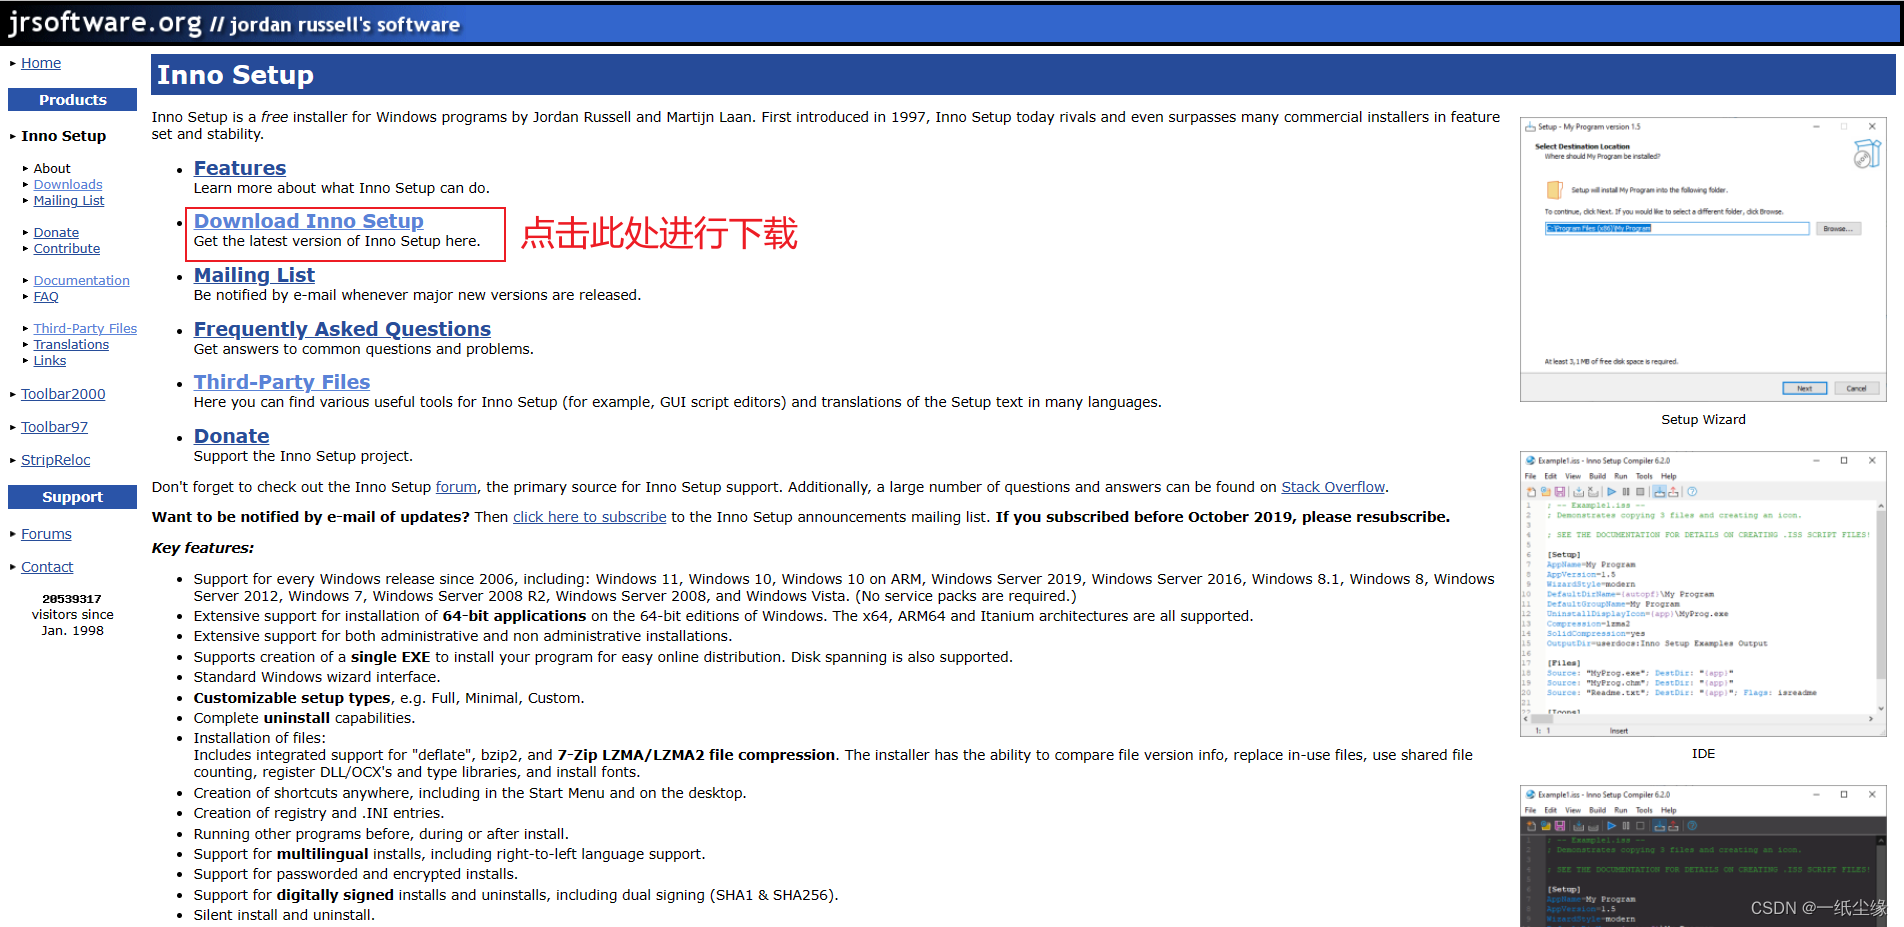Pause execution with the pause icon

tap(1625, 492)
